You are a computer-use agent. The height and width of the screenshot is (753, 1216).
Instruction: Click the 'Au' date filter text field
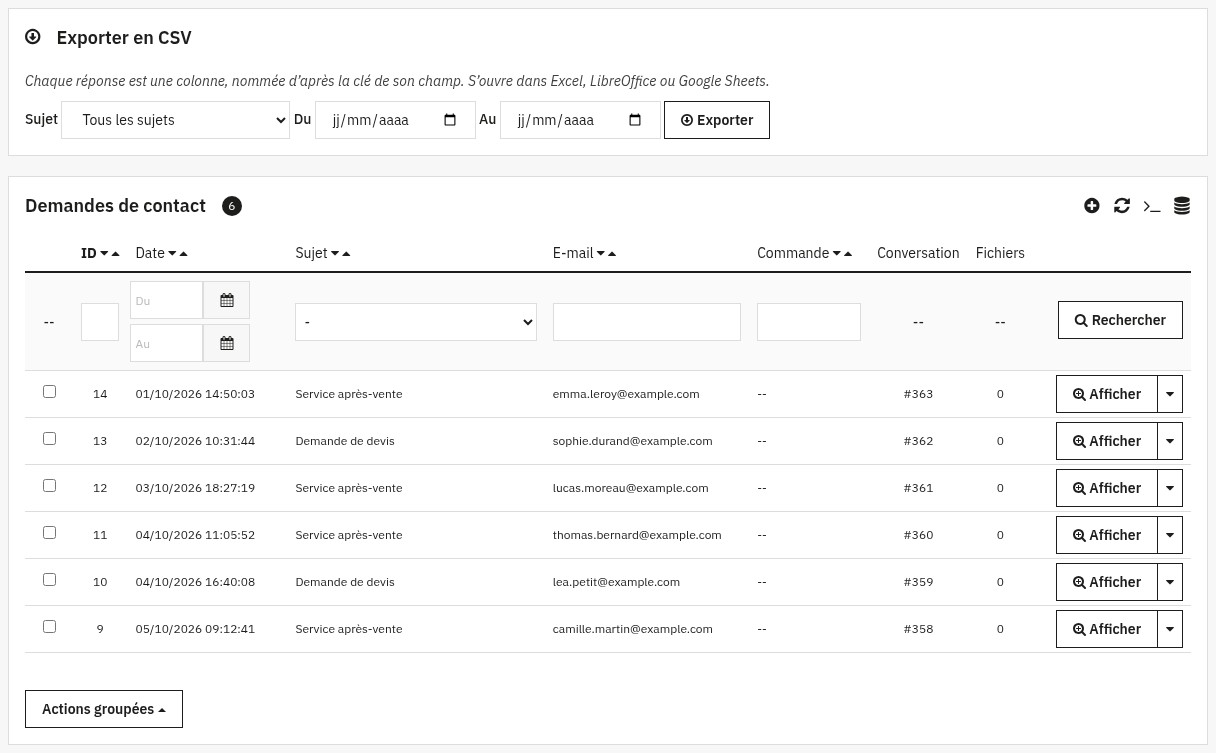[166, 343]
